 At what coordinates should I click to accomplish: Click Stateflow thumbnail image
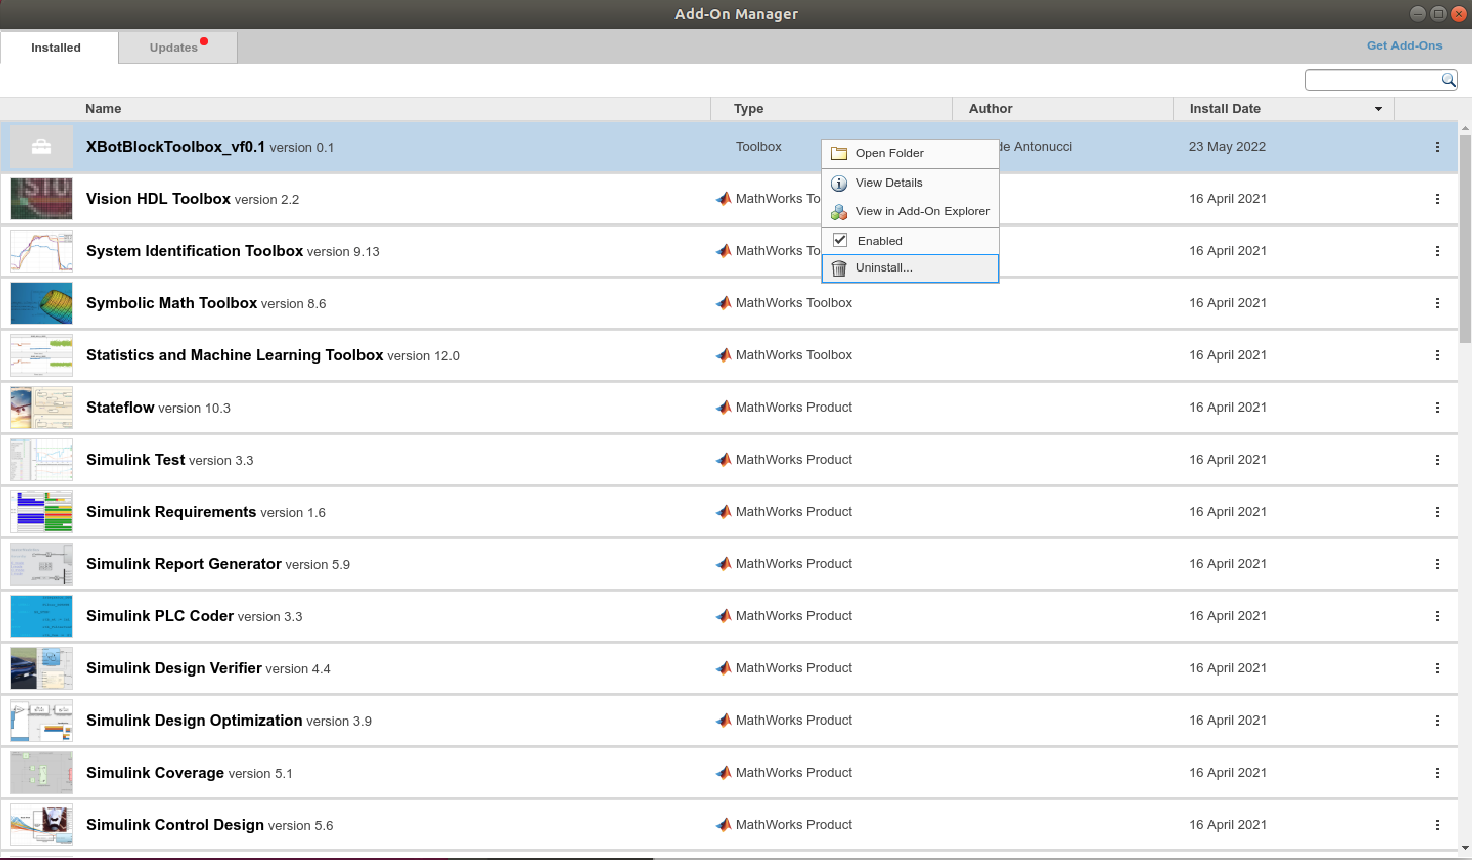[x=41, y=407]
